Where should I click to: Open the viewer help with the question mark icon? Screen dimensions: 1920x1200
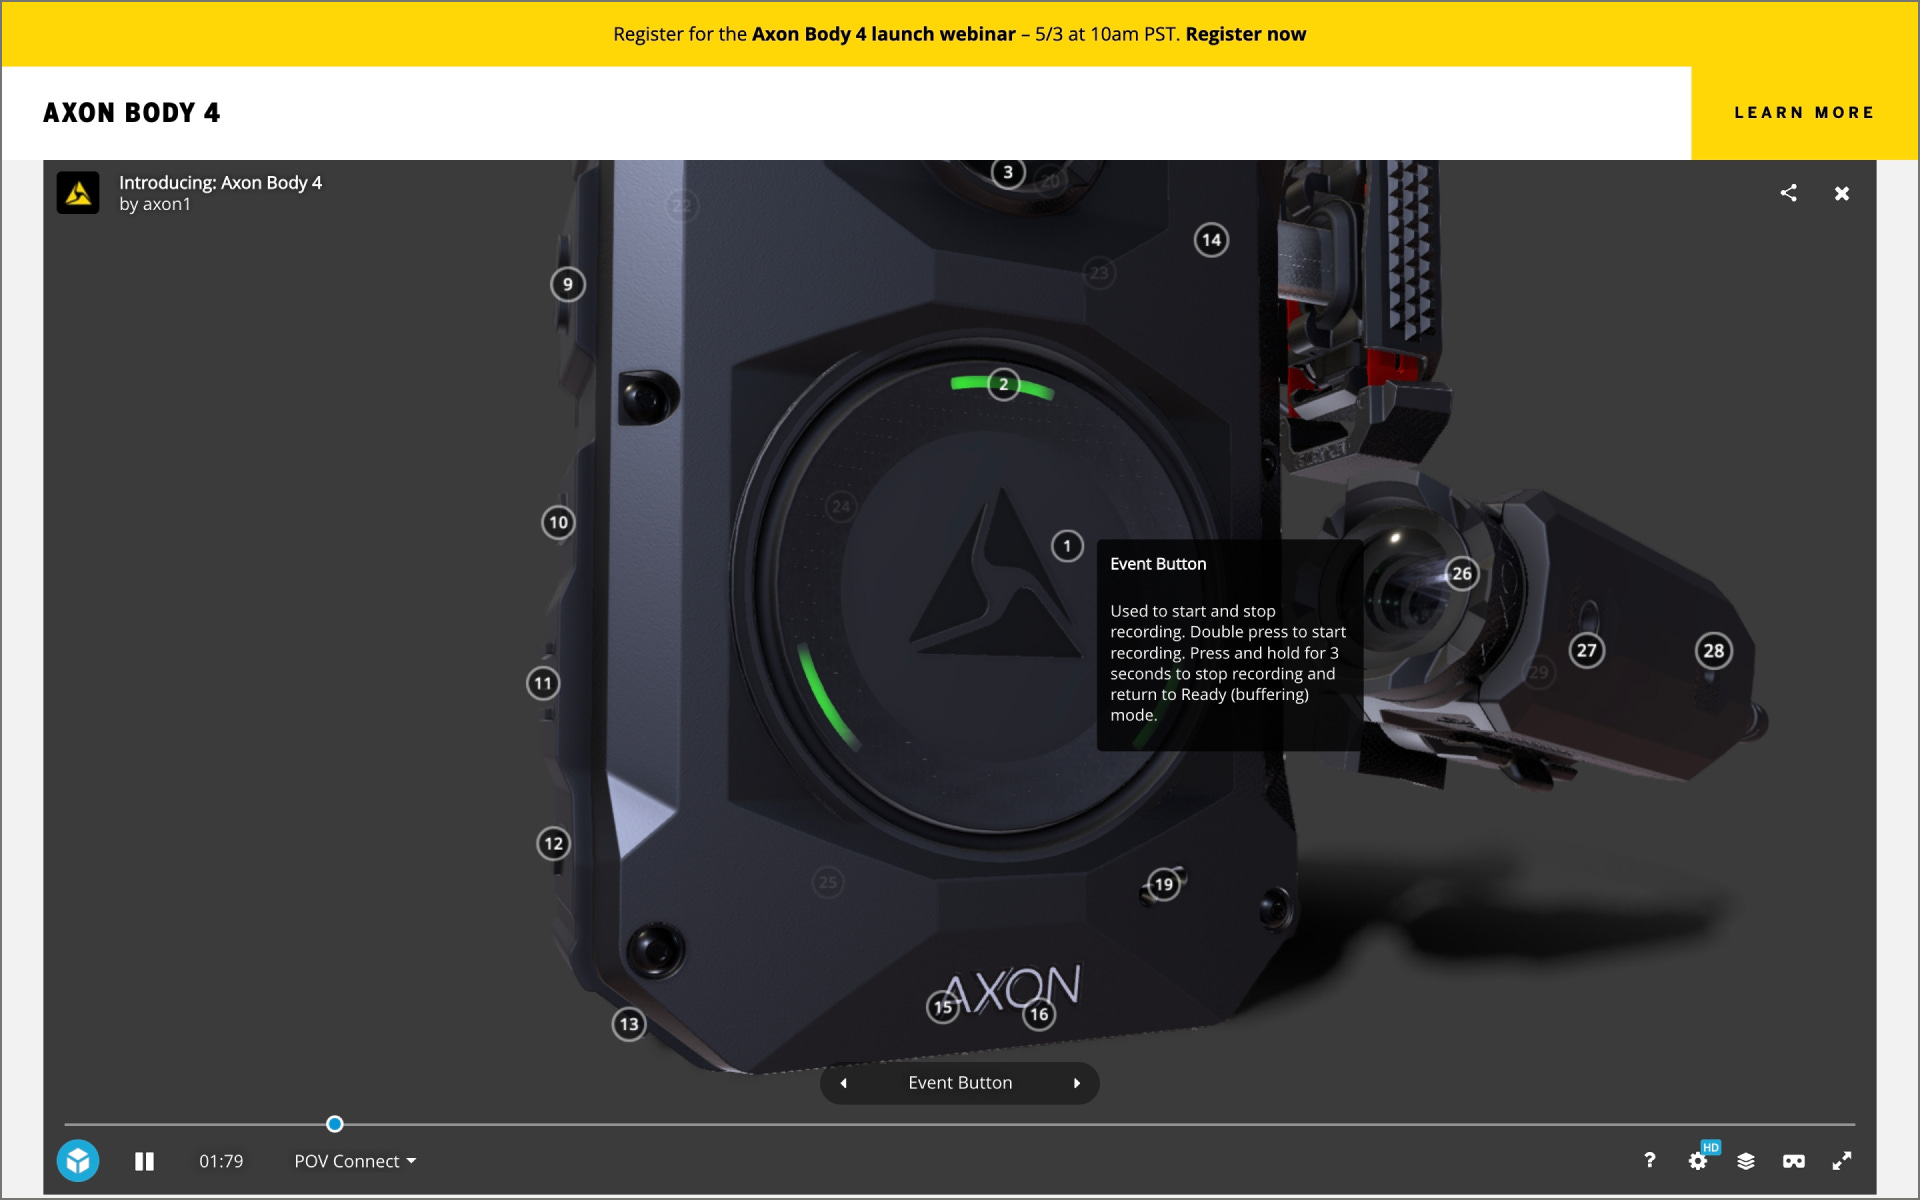[x=1650, y=1160]
